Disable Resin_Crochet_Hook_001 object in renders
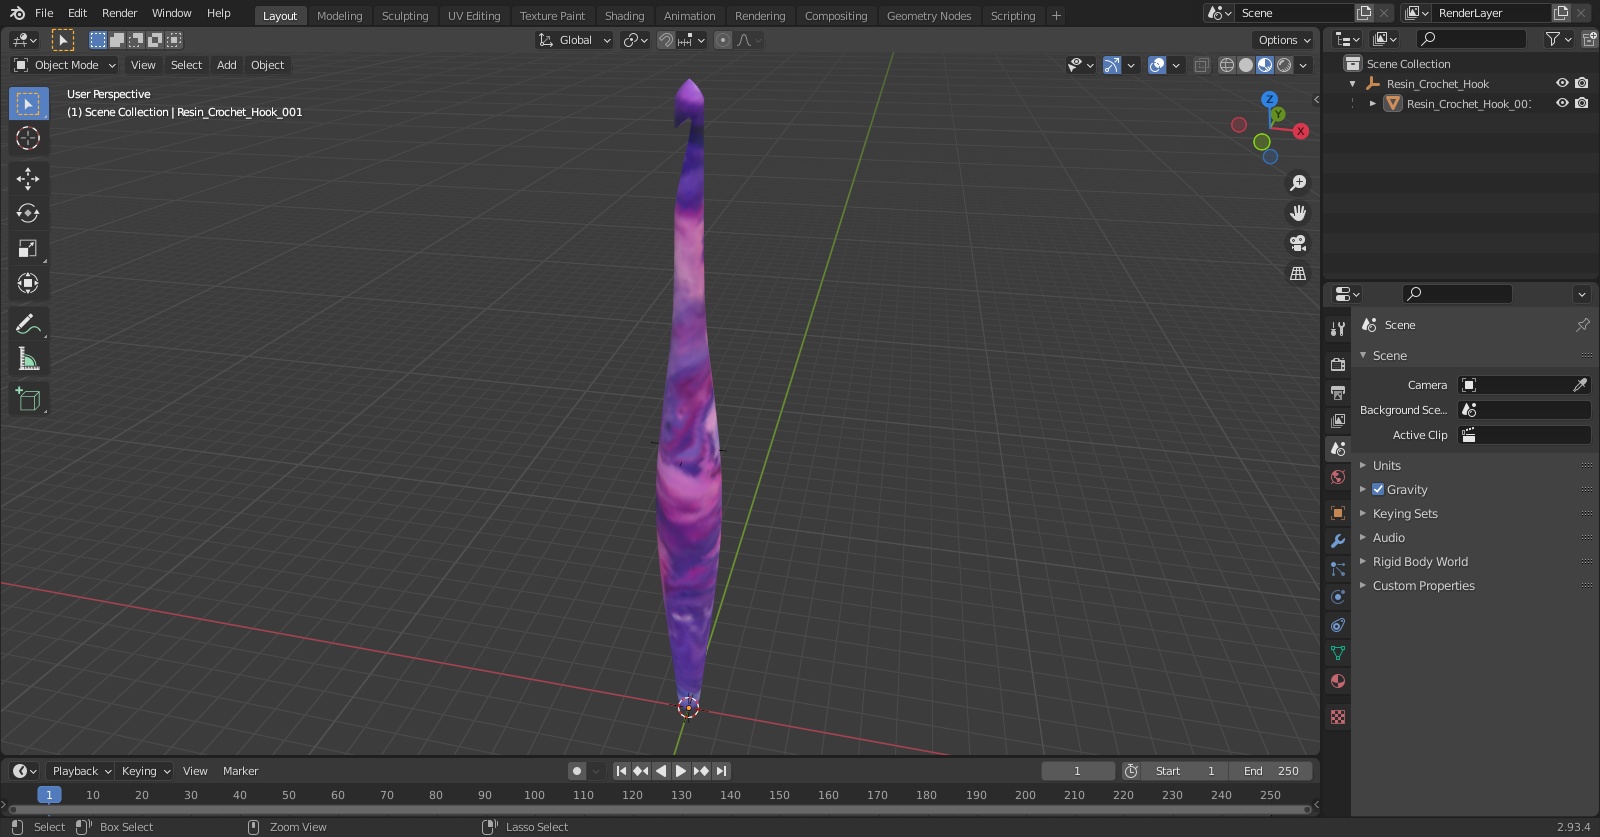Screen dimensions: 1600x837 pos(1582,103)
